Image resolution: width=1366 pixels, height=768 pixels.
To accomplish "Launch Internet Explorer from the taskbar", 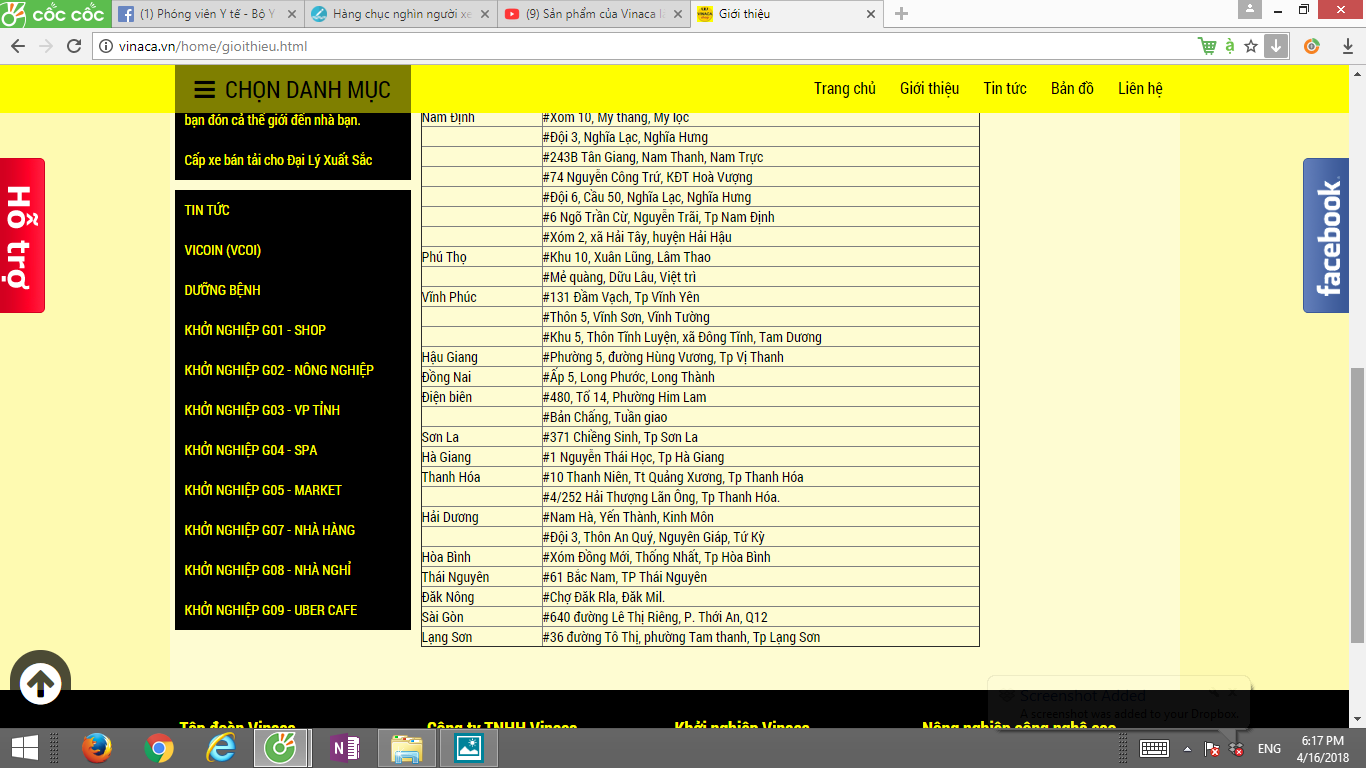I will (x=220, y=748).
